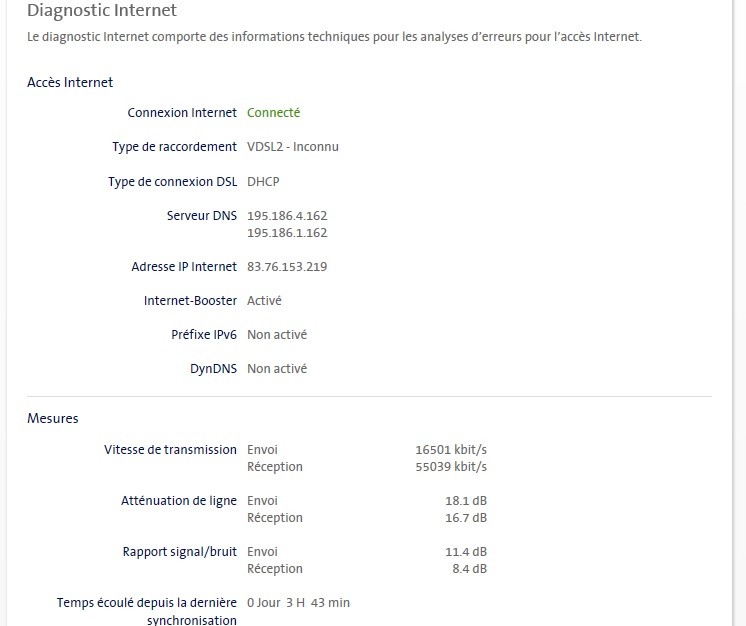The width and height of the screenshot is (746, 626).
Task: Click the DHCP value for DSL connection
Action: [x=263, y=181]
